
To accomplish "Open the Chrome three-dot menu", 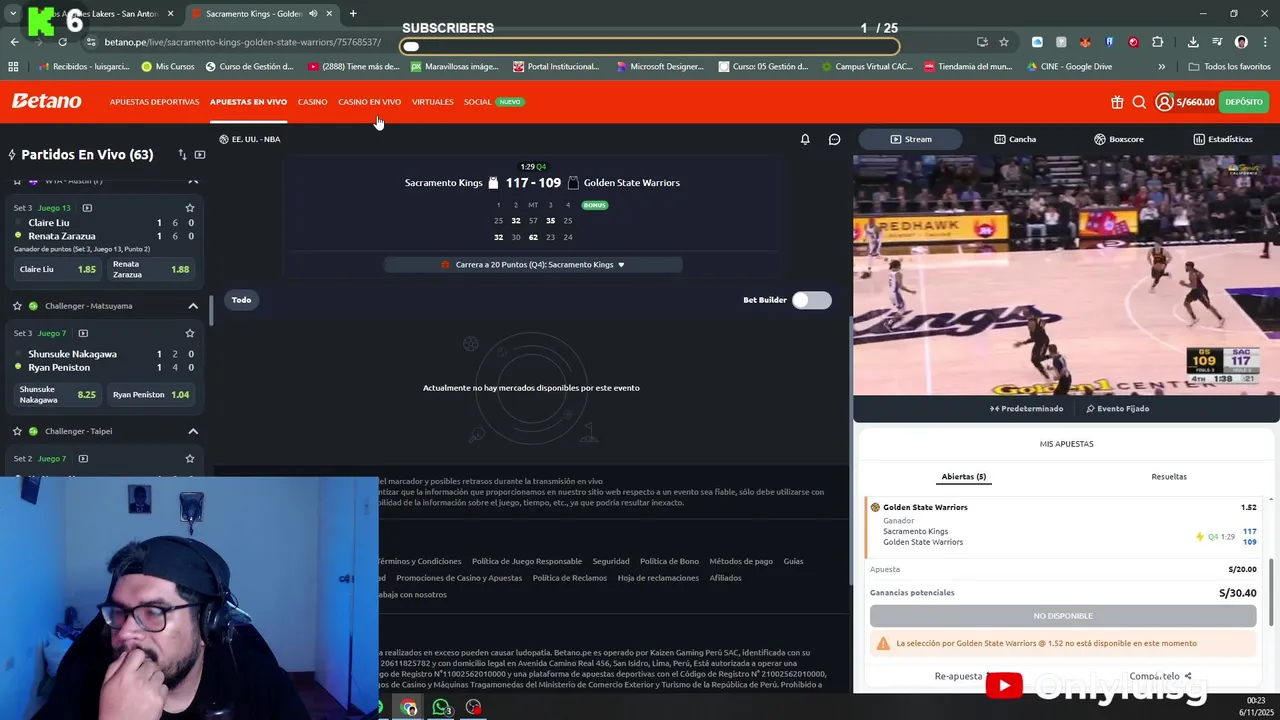I will 1265,42.
